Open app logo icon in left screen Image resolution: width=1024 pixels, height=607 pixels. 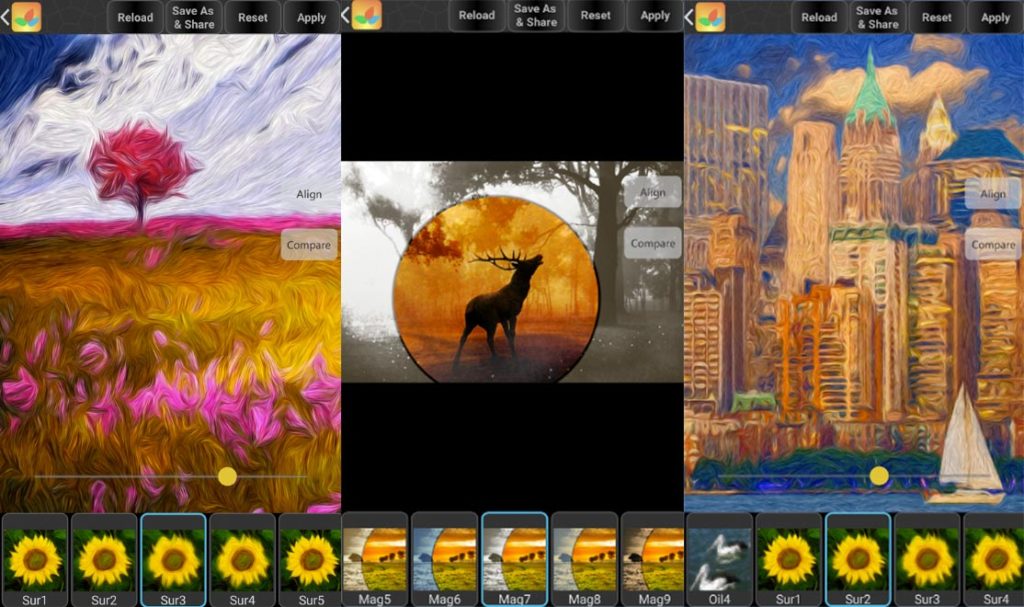[26, 17]
